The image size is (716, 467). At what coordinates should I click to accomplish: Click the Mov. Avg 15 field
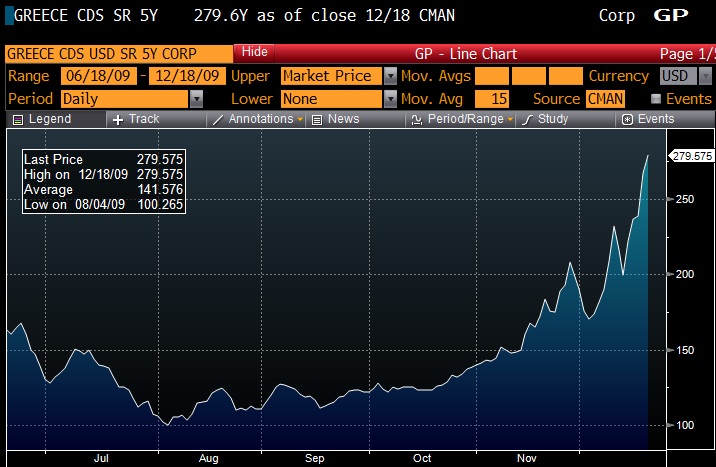click(x=491, y=99)
